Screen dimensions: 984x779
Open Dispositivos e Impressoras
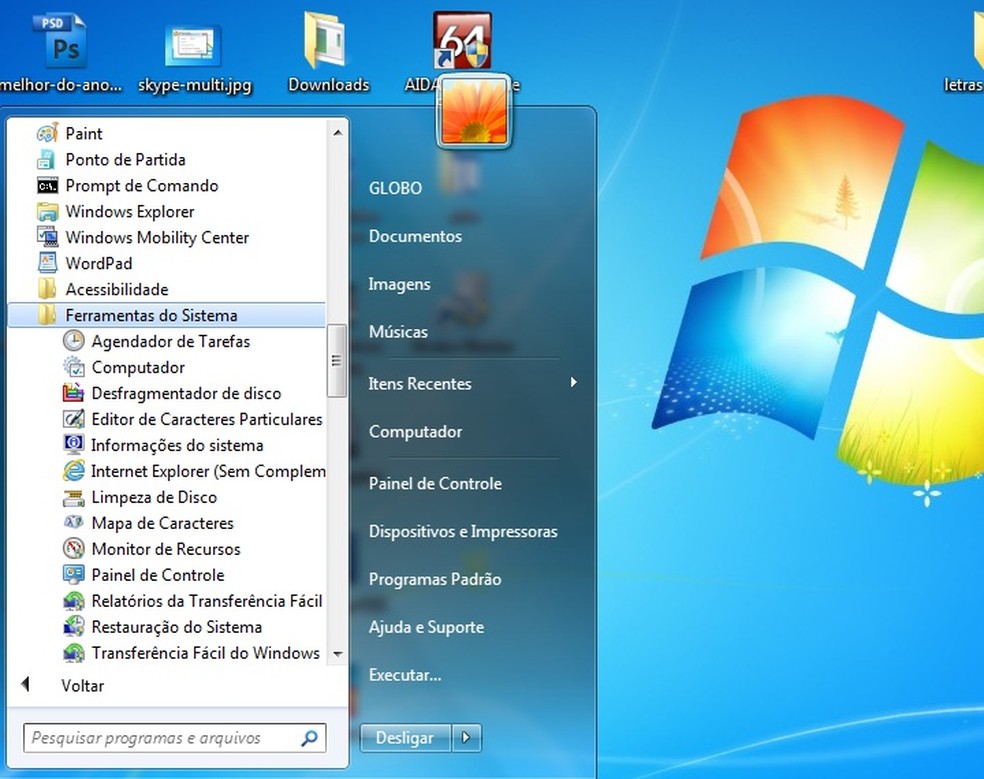(463, 531)
